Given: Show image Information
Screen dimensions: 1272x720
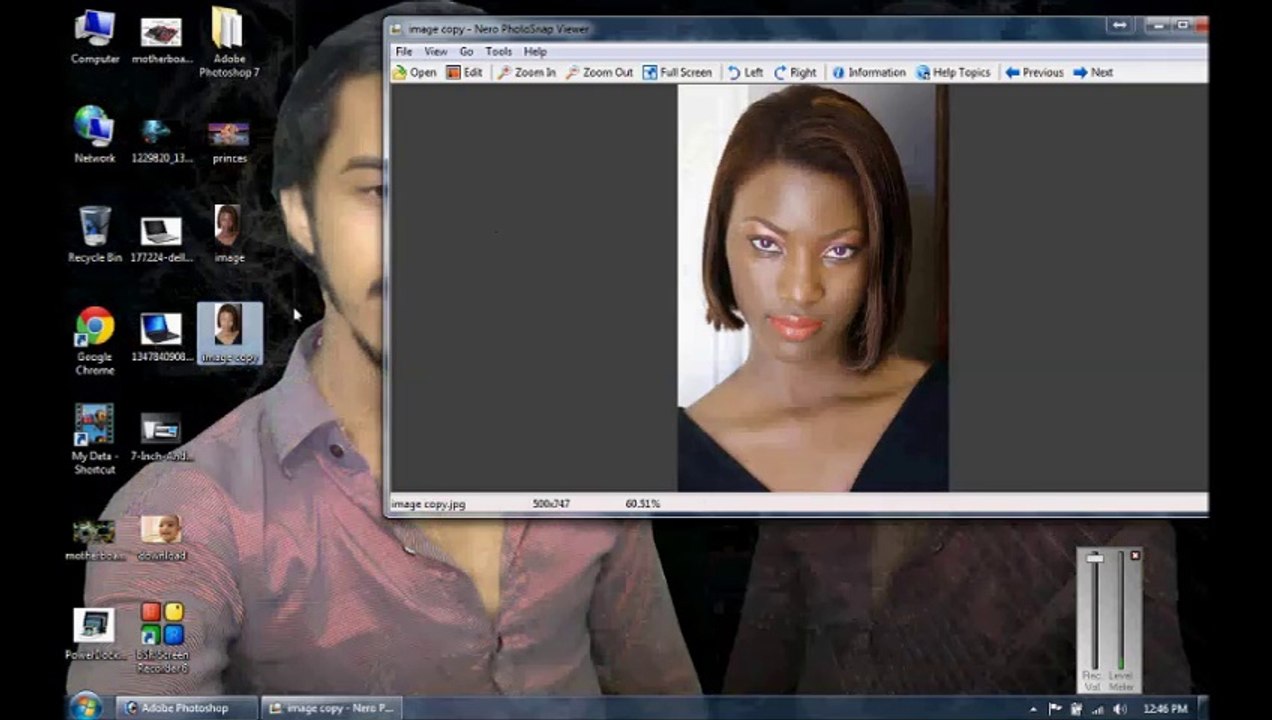Looking at the screenshot, I should (x=868, y=72).
